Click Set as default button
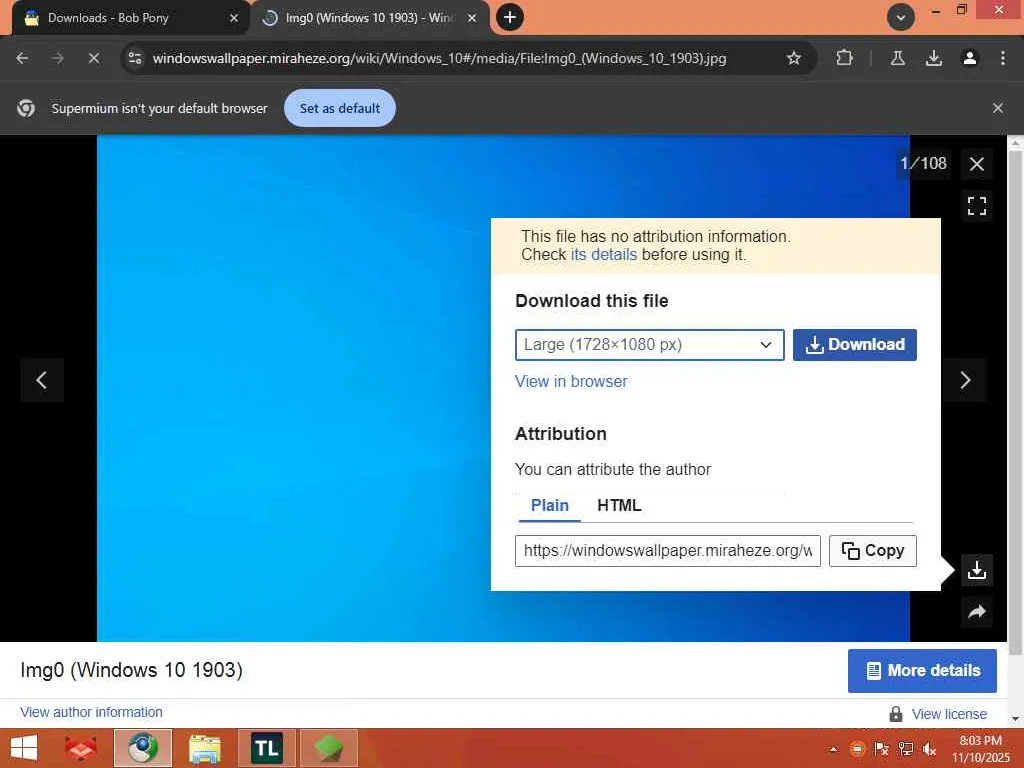Viewport: 1024px width, 768px height. (340, 108)
